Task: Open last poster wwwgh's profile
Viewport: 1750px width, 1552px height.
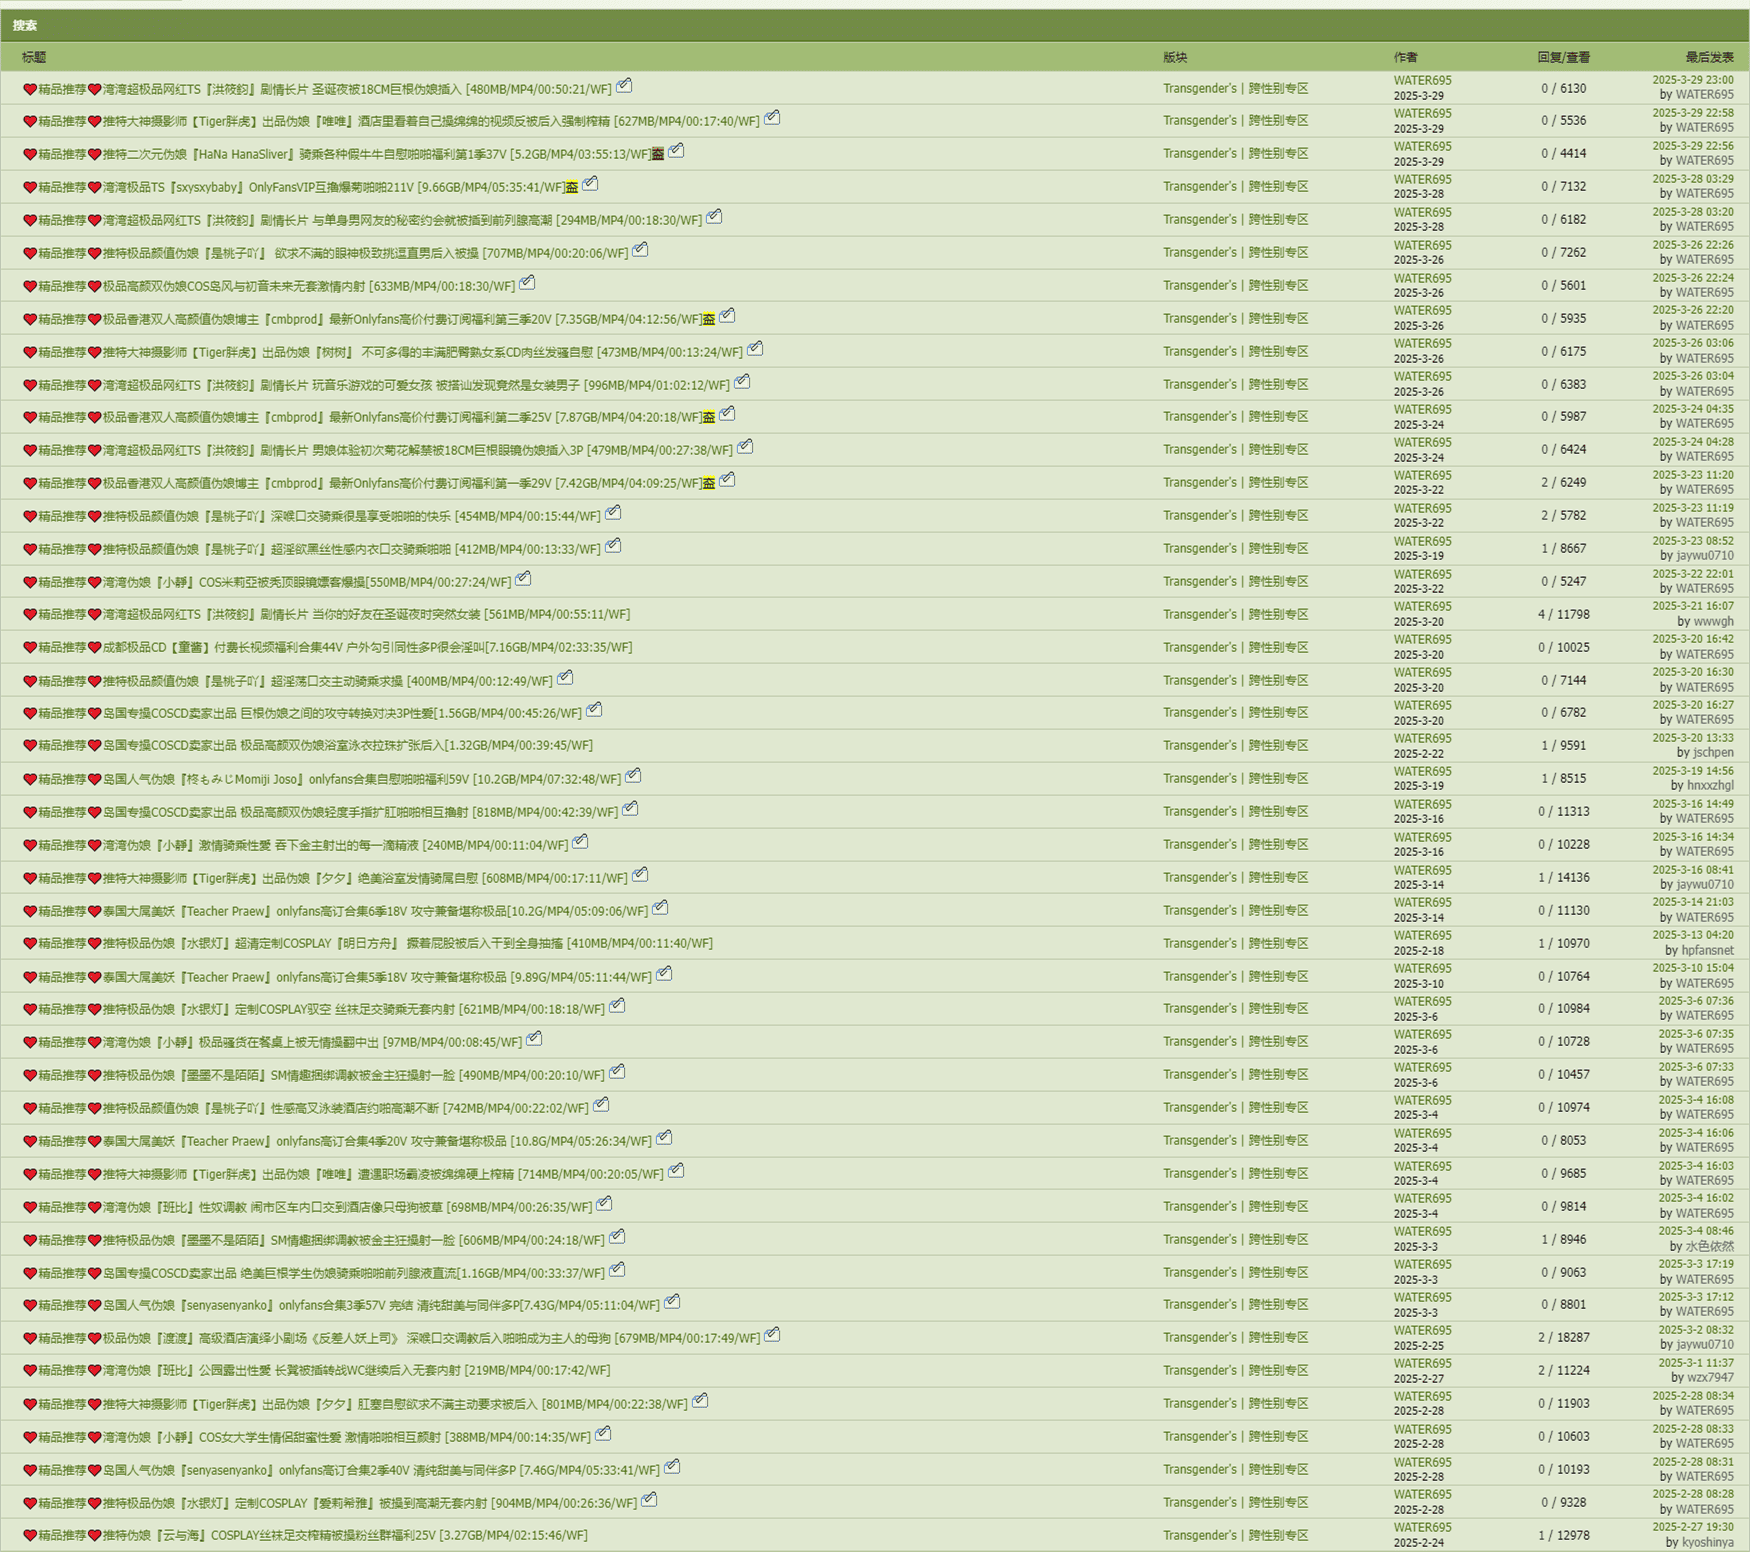Action: [1713, 621]
